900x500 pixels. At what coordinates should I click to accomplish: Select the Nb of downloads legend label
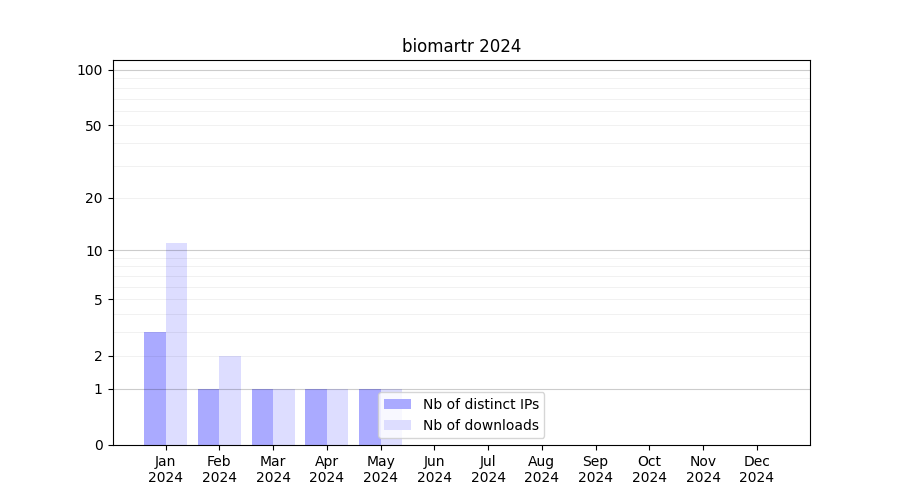(480, 425)
